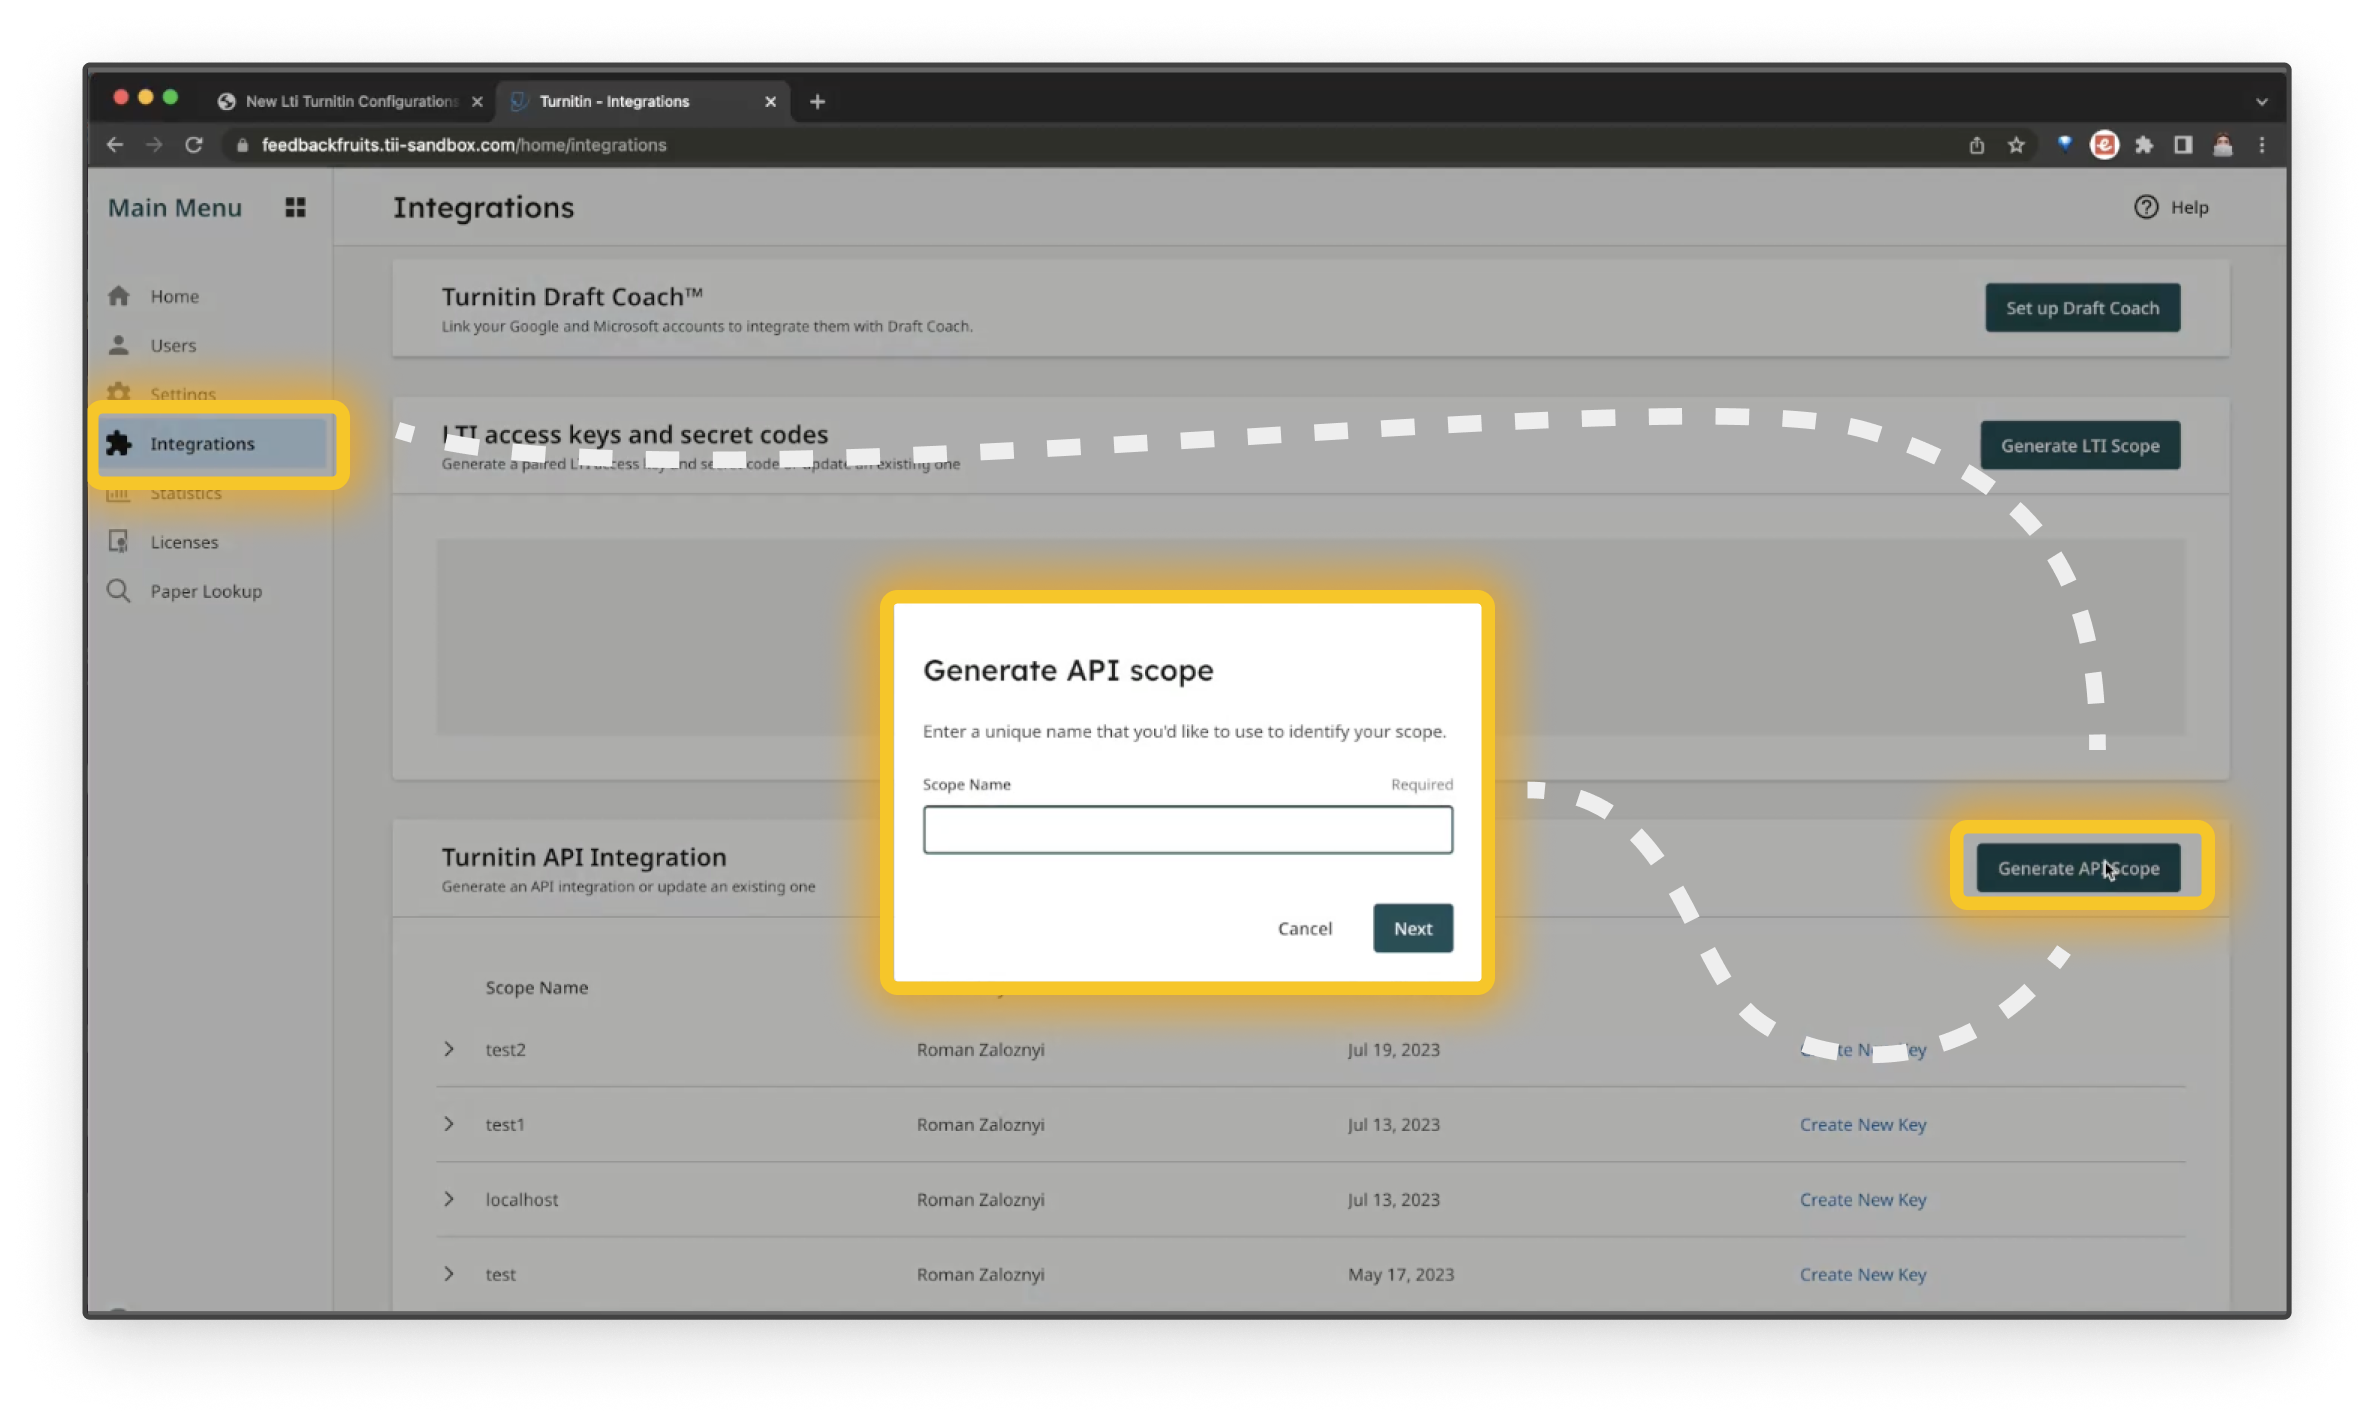2370x1418 pixels.
Task: Click Roman Zaloznyi in localhost row
Action: click(x=980, y=1199)
